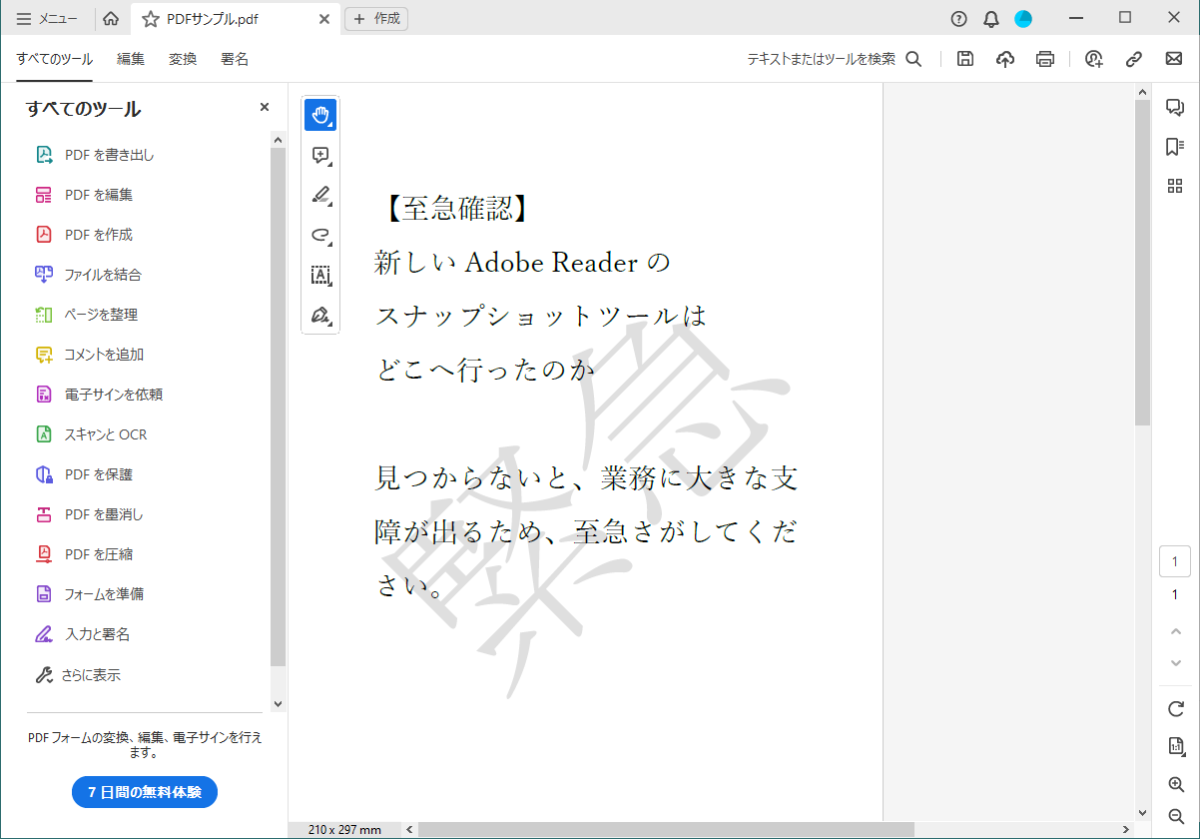
Task: Send the file by email icon
Action: click(1174, 59)
